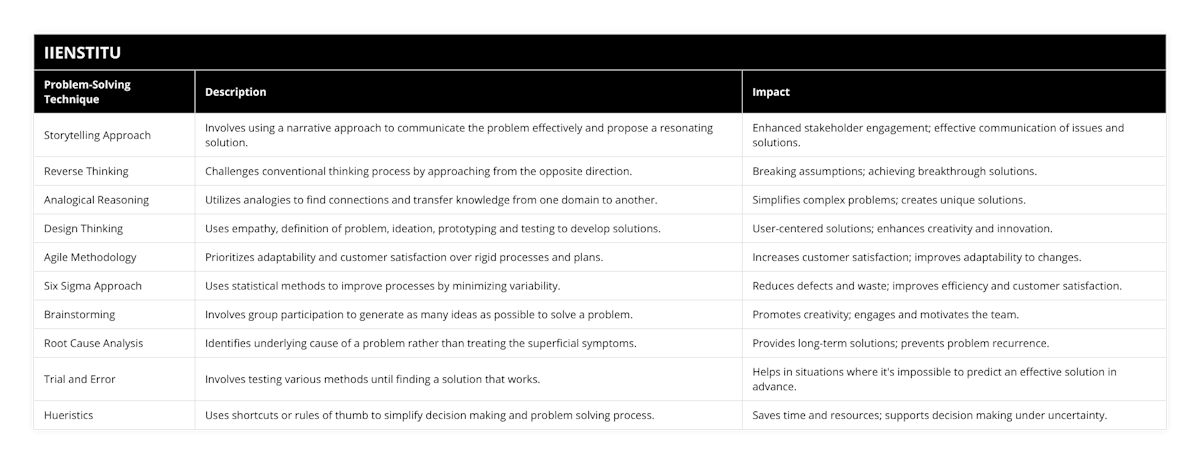
Task: Click the Design Thinking description text
Action: point(432,228)
